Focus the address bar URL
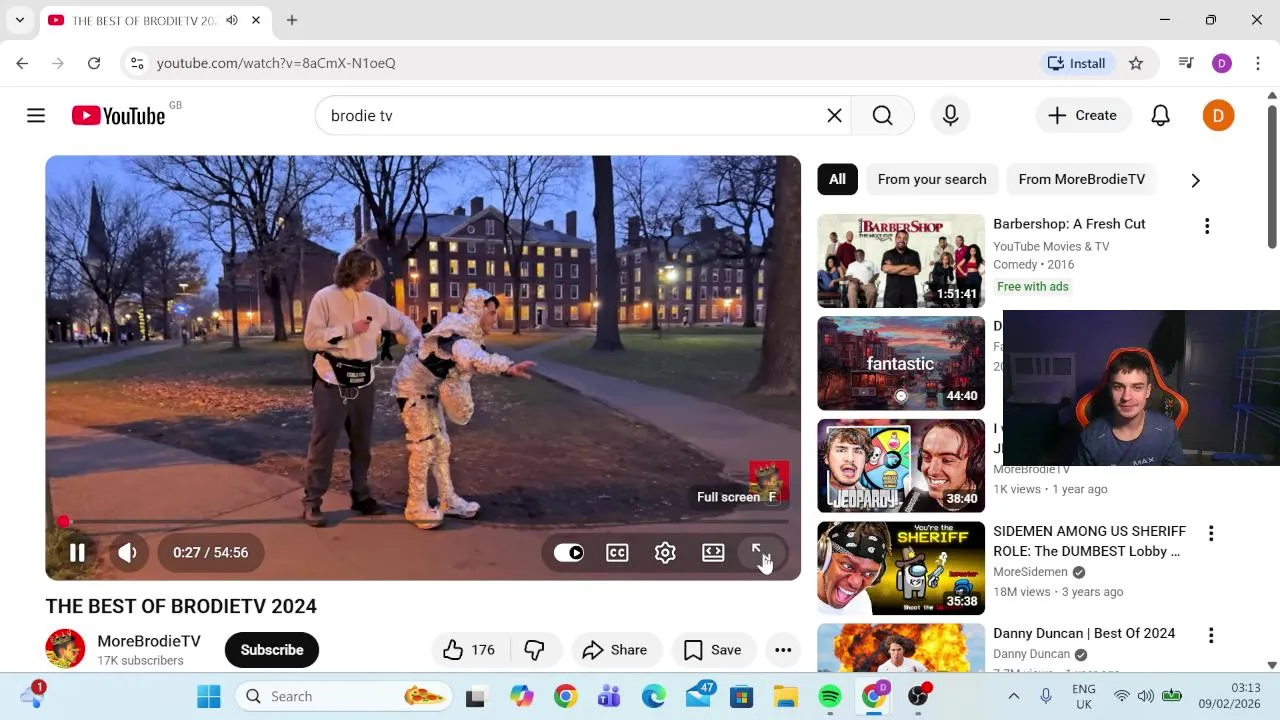The image size is (1280, 720). [x=276, y=63]
